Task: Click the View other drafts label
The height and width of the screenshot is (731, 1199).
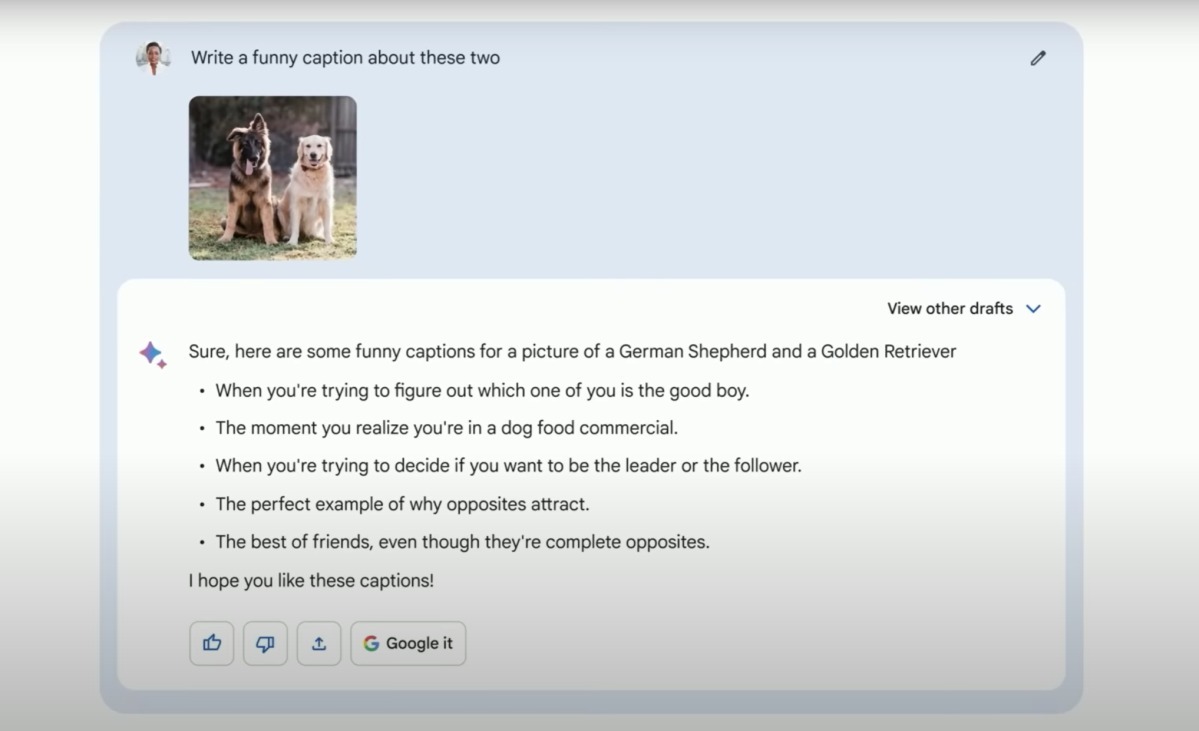Action: click(x=950, y=309)
